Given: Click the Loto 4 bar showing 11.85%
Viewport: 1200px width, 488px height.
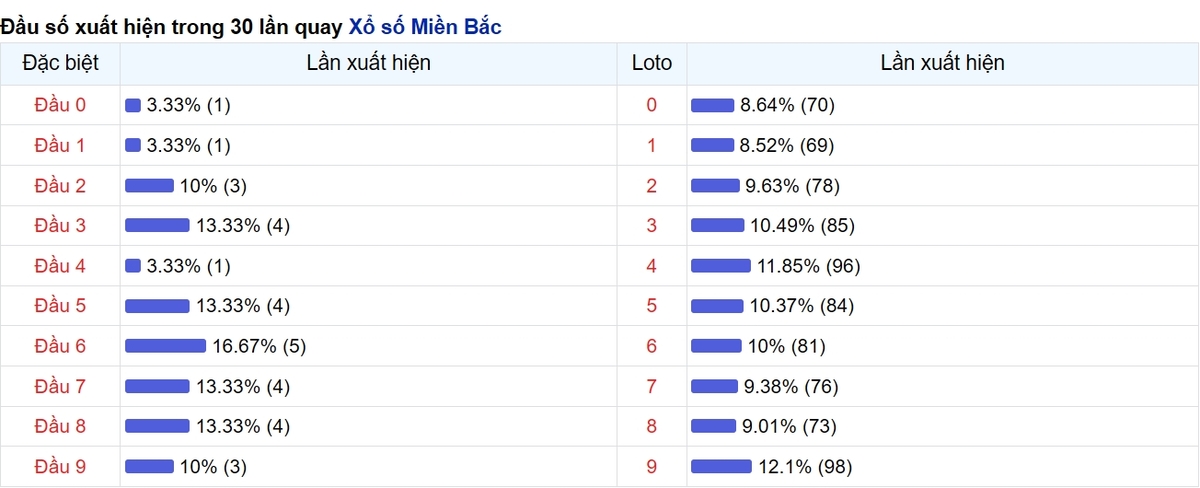Looking at the screenshot, I should point(720,266).
